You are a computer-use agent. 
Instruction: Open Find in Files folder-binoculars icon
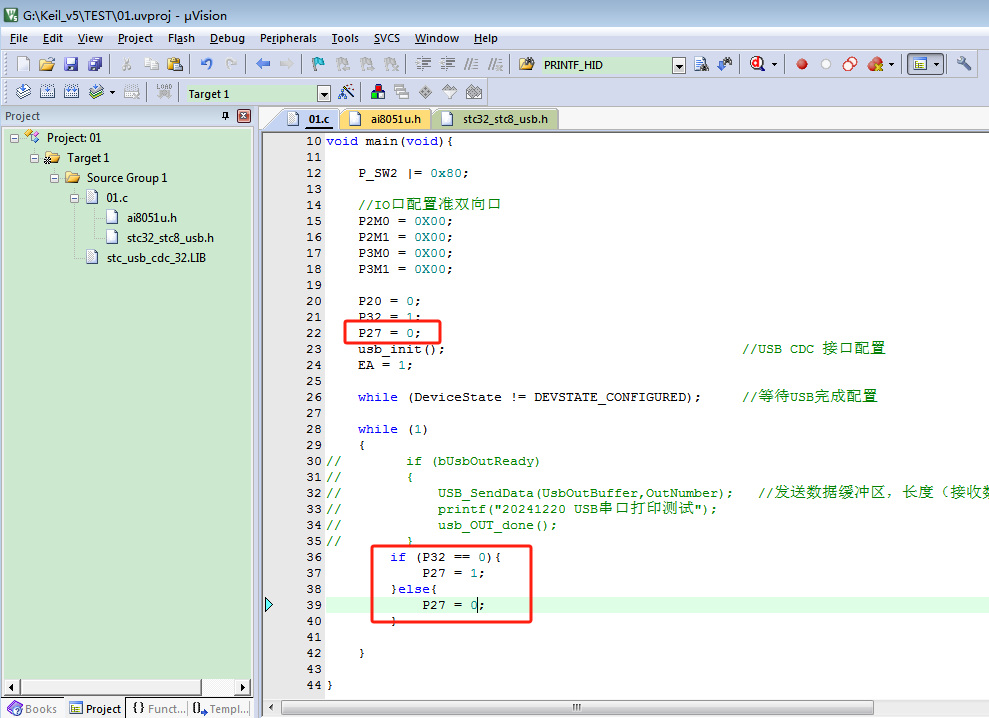coord(527,64)
